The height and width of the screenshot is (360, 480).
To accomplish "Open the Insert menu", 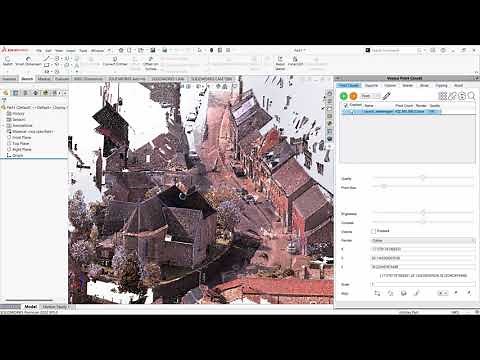I will (70, 51).
